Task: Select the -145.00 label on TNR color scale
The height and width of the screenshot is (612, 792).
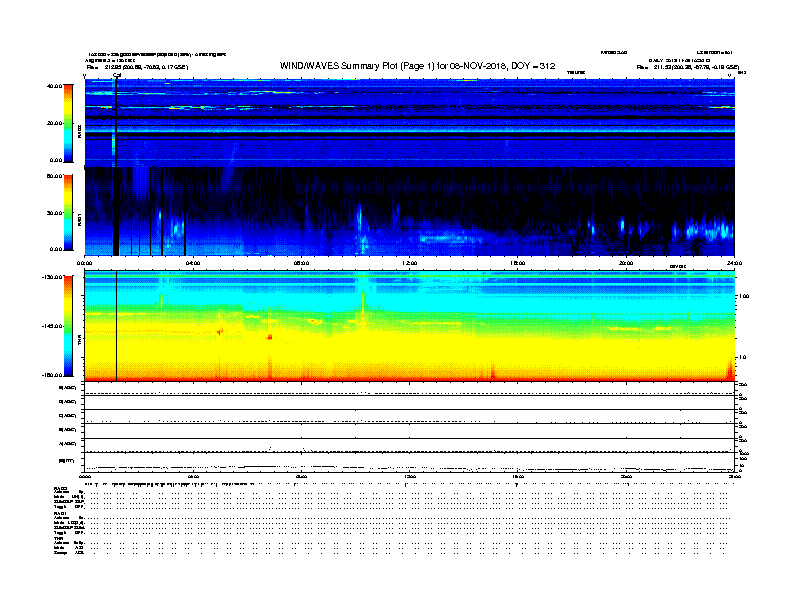Action: coord(53,326)
